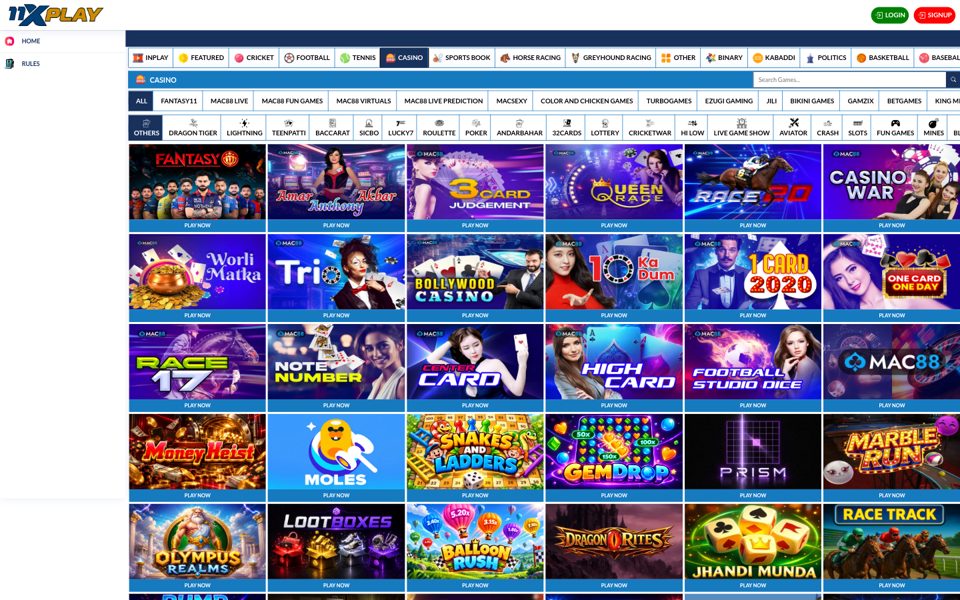
Task: Select the Mines category icon
Action: point(933,127)
